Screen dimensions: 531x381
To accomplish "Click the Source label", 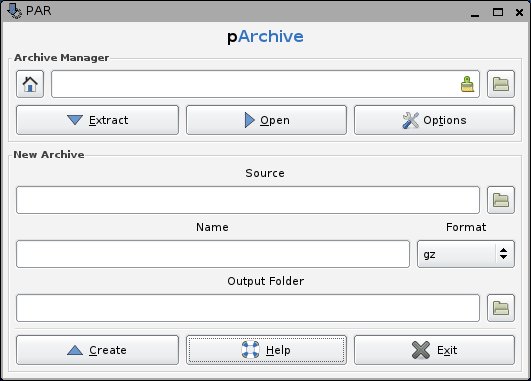I will (265, 173).
